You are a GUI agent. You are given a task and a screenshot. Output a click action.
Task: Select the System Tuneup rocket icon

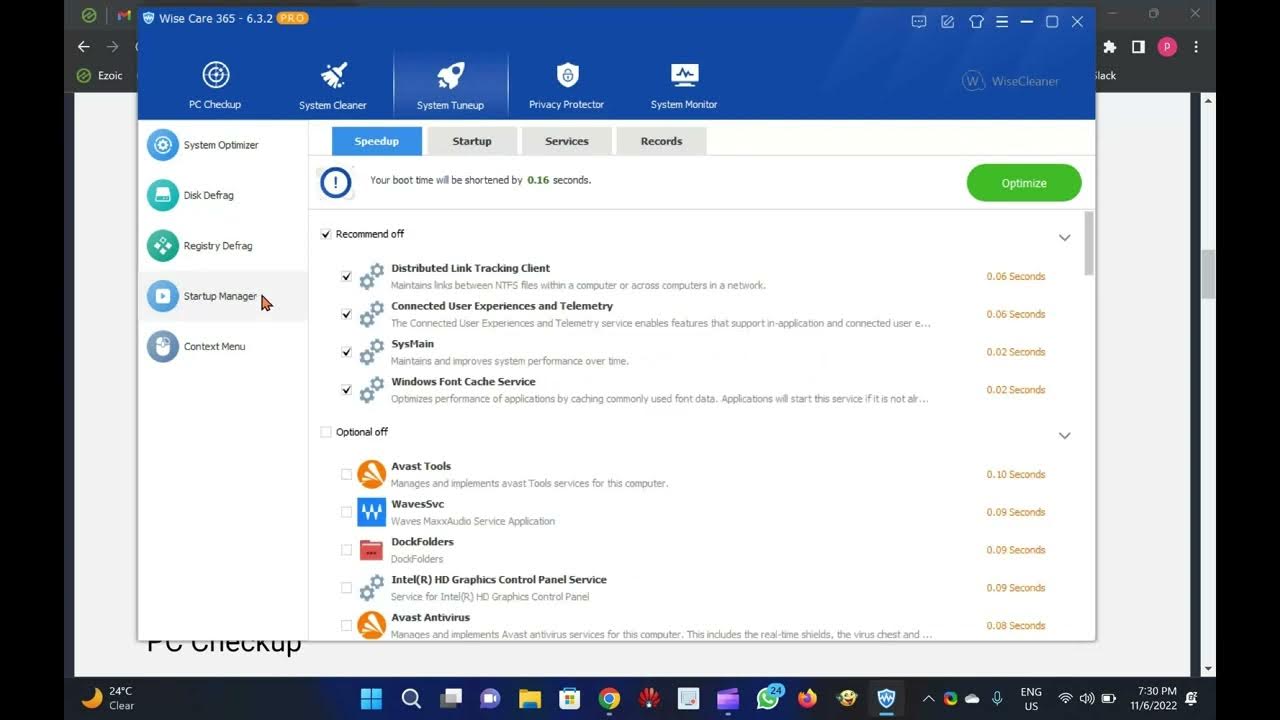pos(450,76)
